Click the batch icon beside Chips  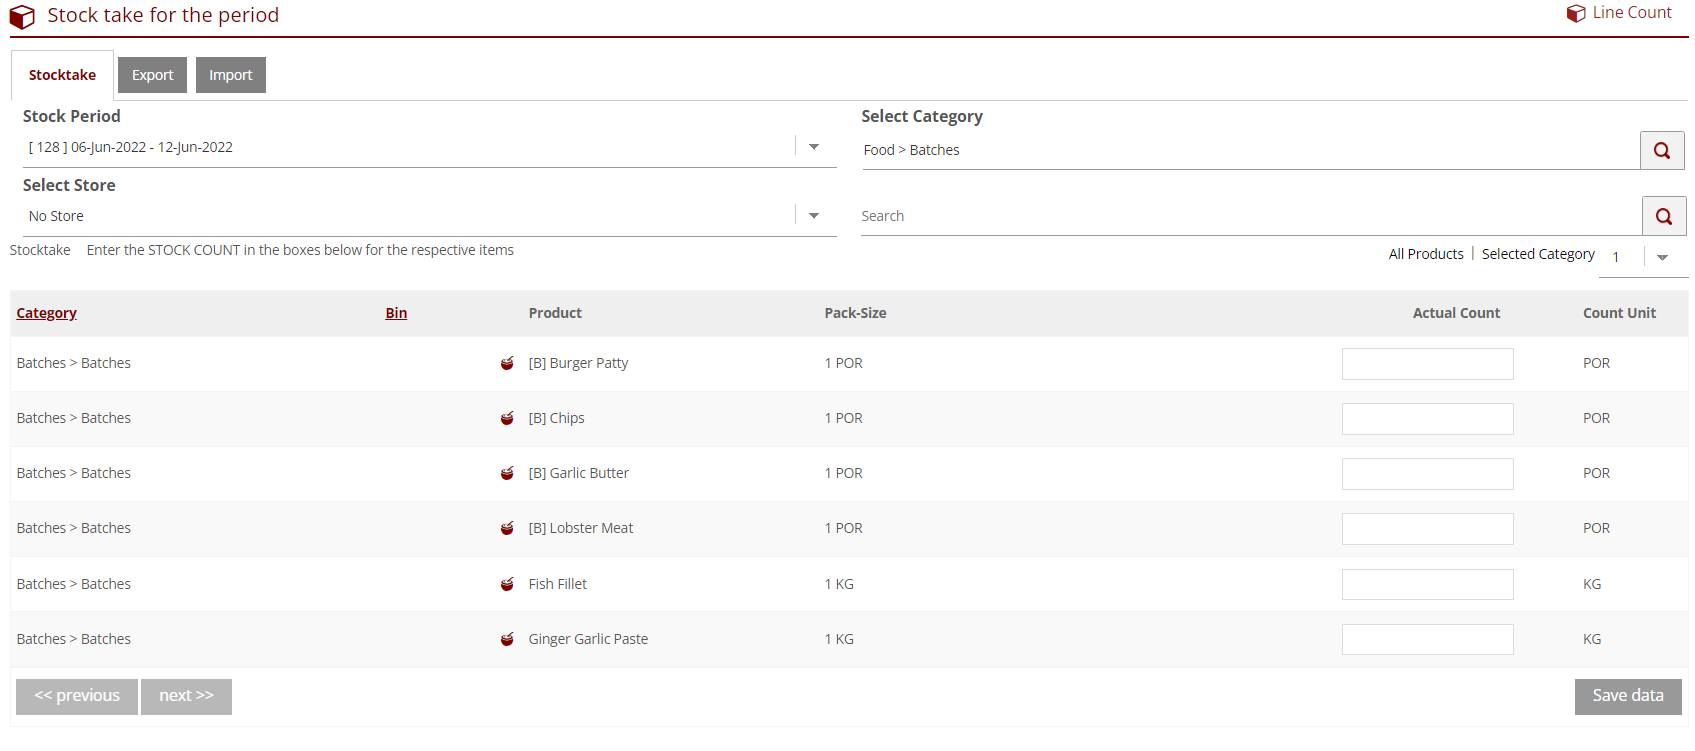tap(507, 418)
